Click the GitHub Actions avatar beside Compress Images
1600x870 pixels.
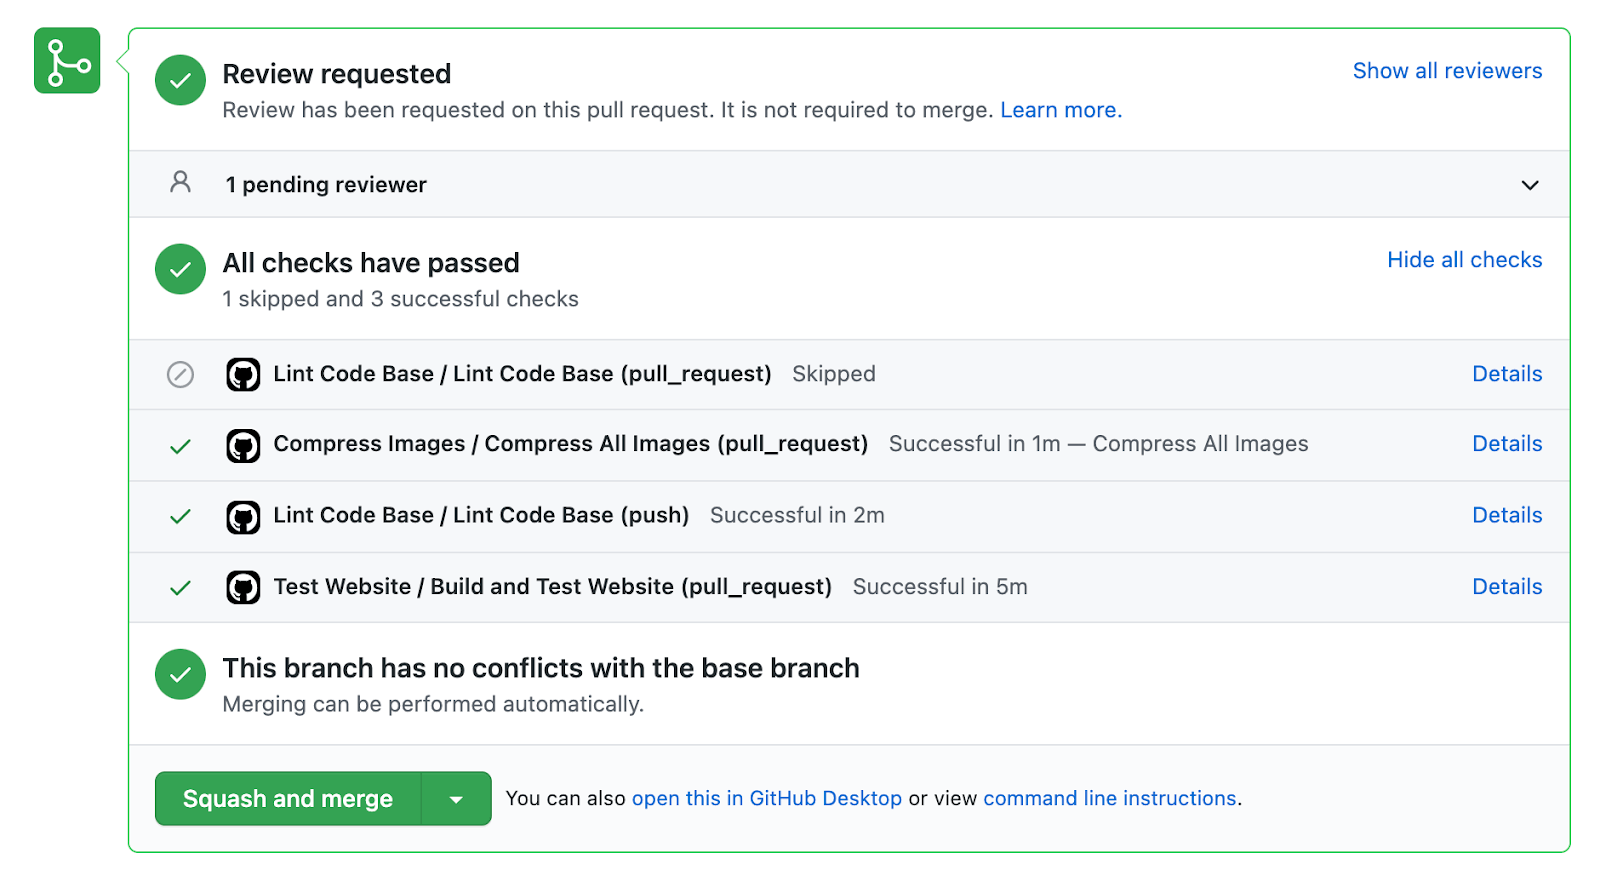click(x=243, y=445)
